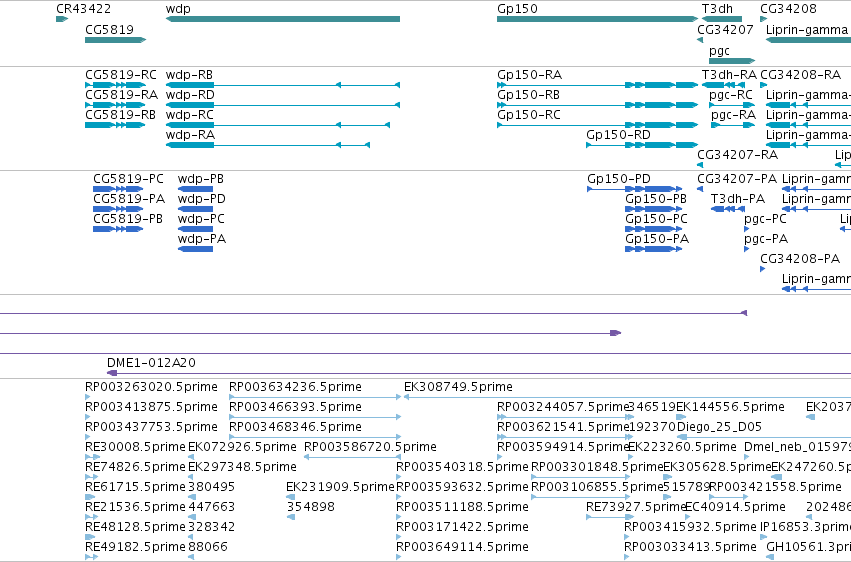Select transcript CG5819-RA
The height and width of the screenshot is (562, 851).
pyautogui.click(x=116, y=105)
